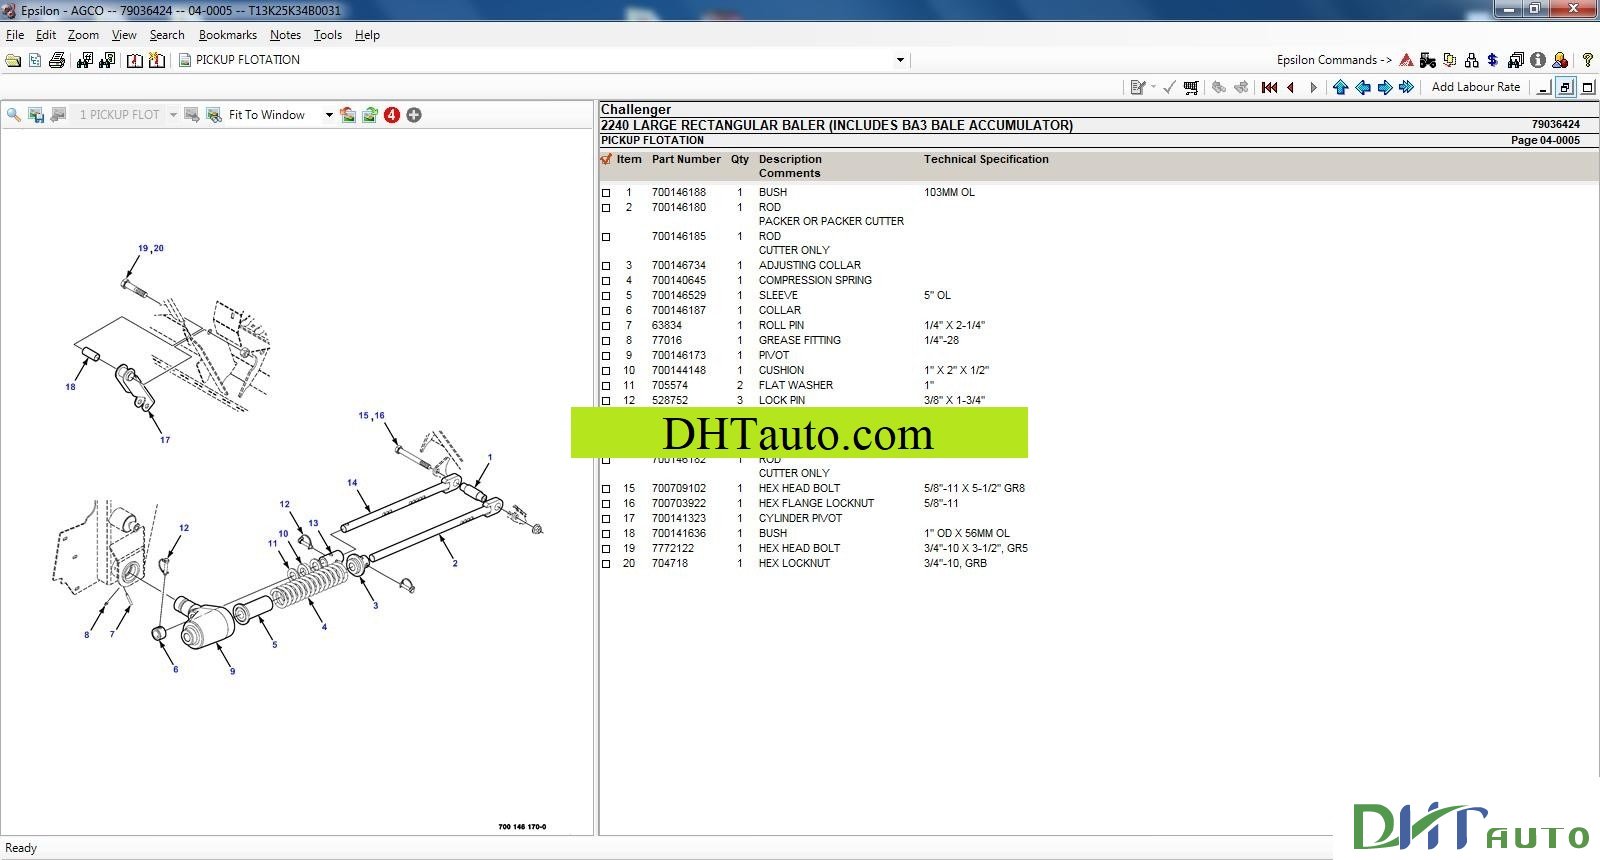Open the Bookmarks menu
The width and height of the screenshot is (1600, 860).
tap(228, 35)
